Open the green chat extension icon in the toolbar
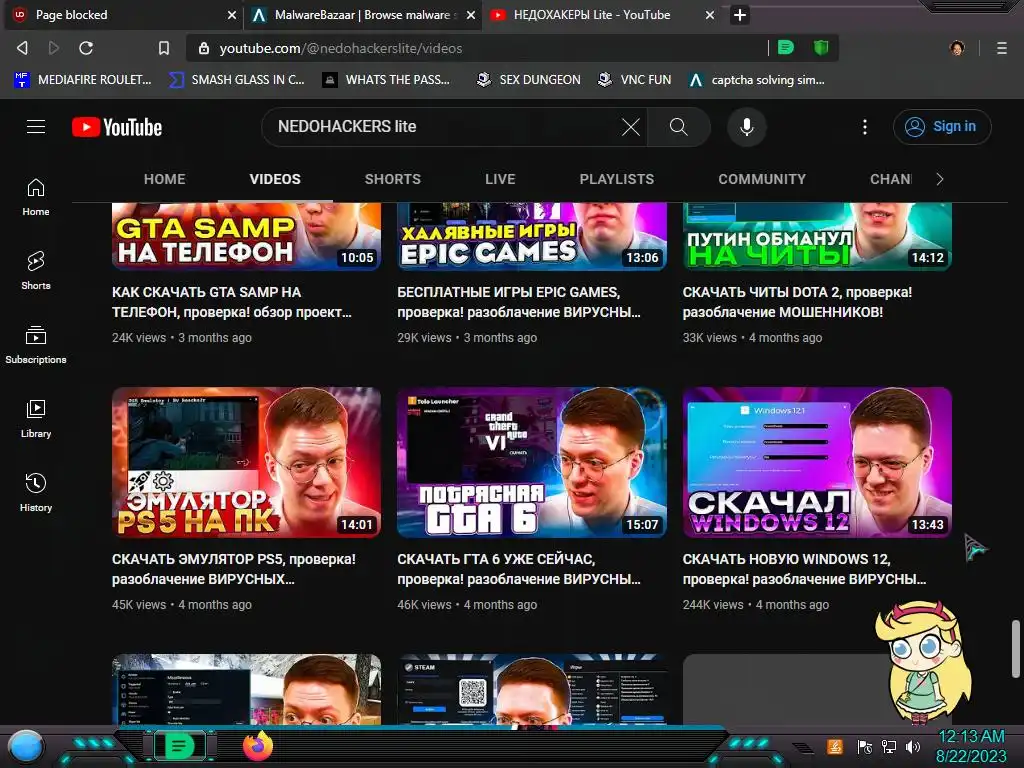This screenshot has height=768, width=1024. 786,47
